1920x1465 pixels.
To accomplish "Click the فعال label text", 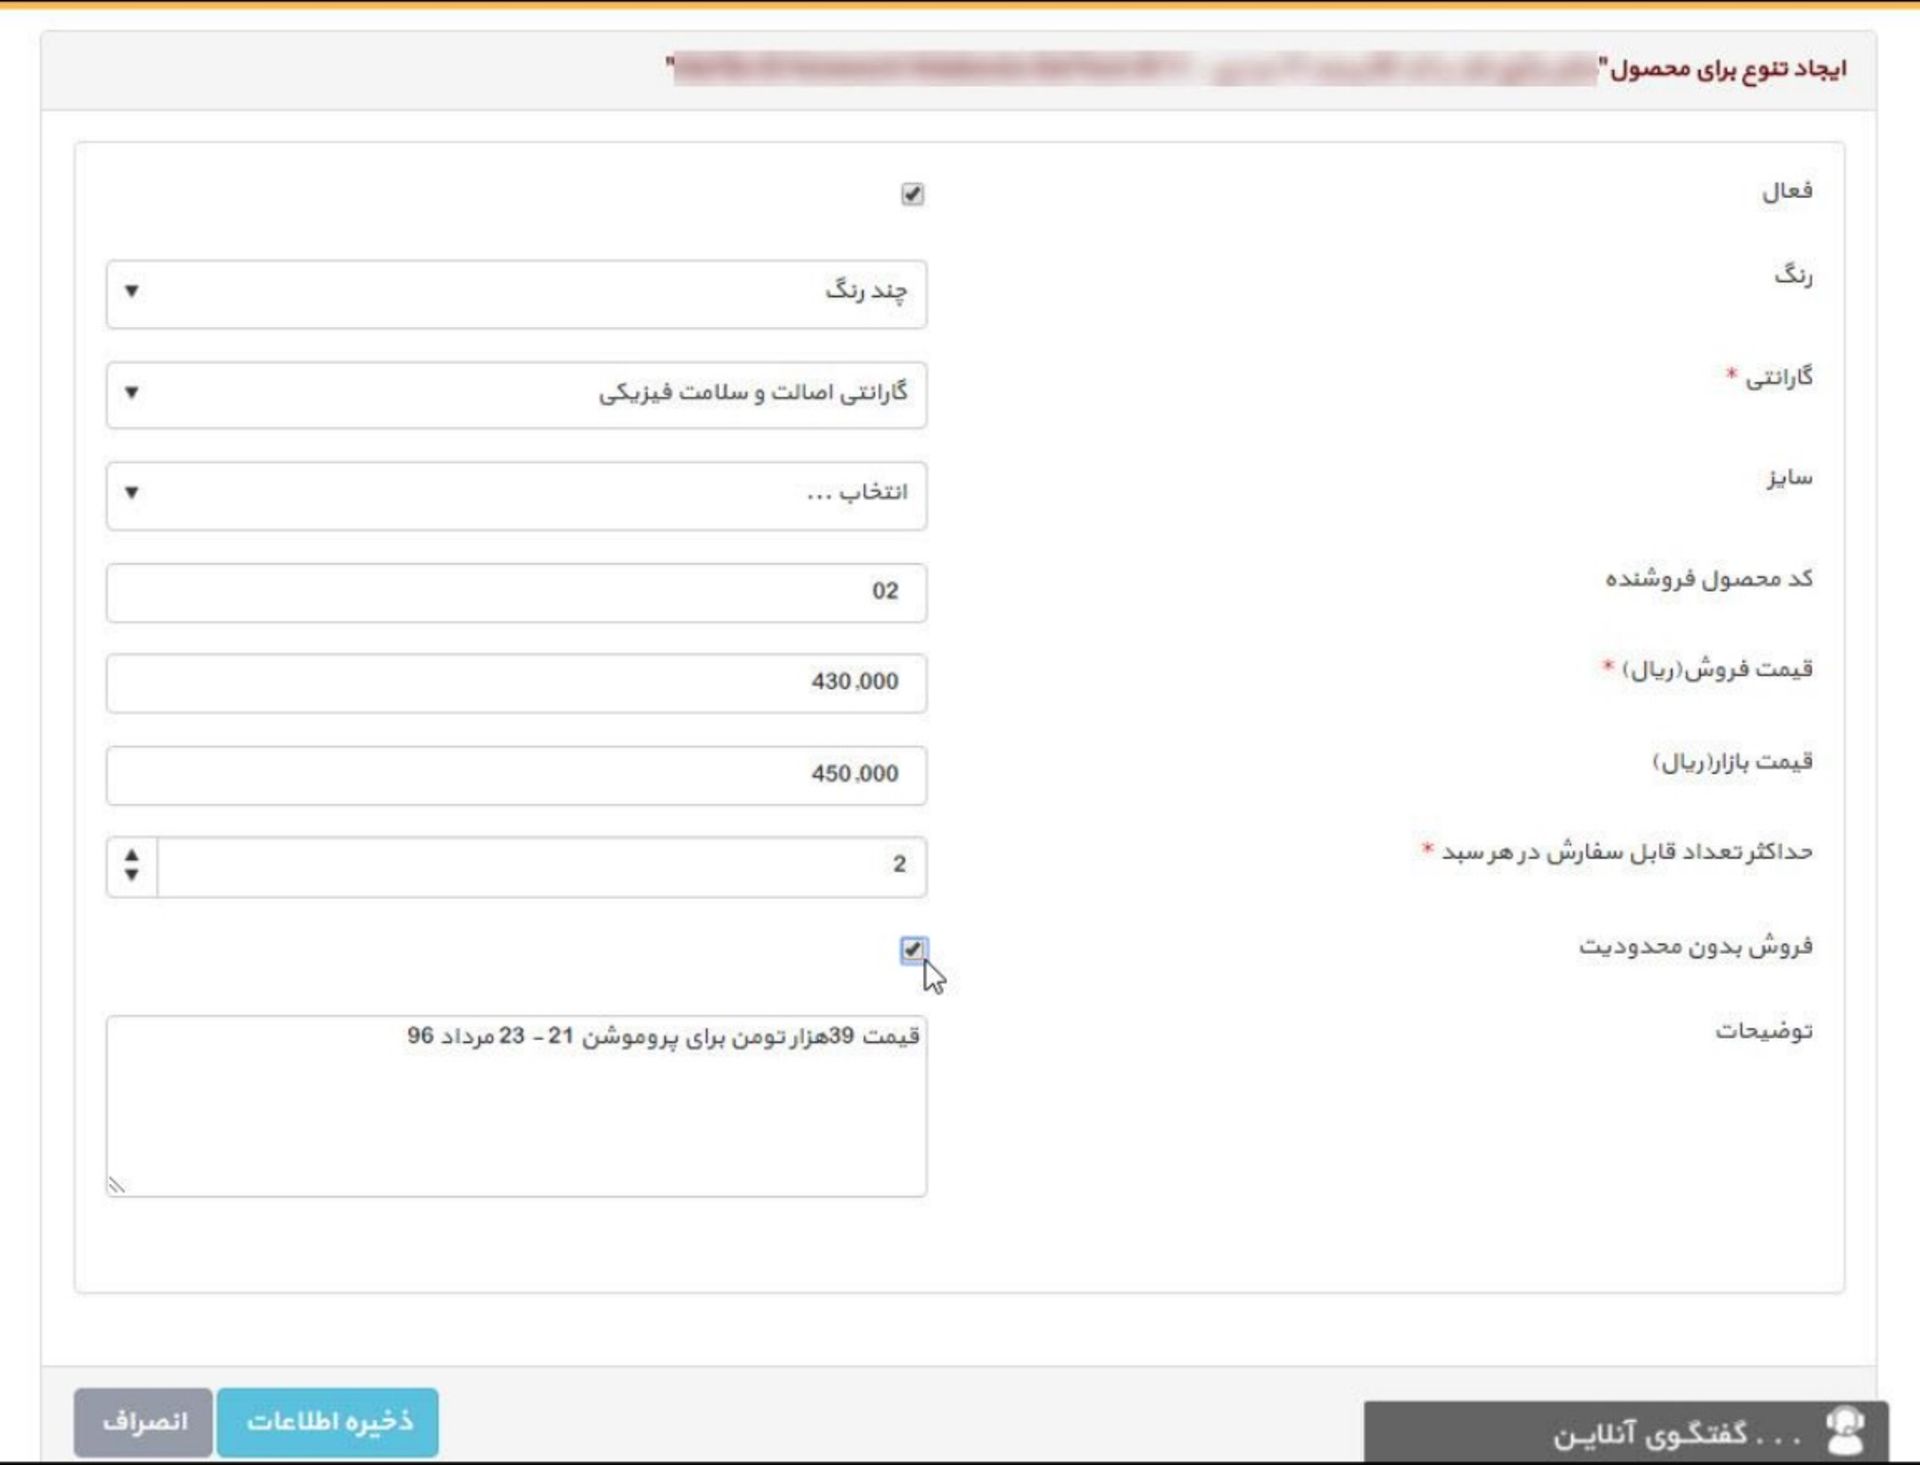I will point(1787,191).
